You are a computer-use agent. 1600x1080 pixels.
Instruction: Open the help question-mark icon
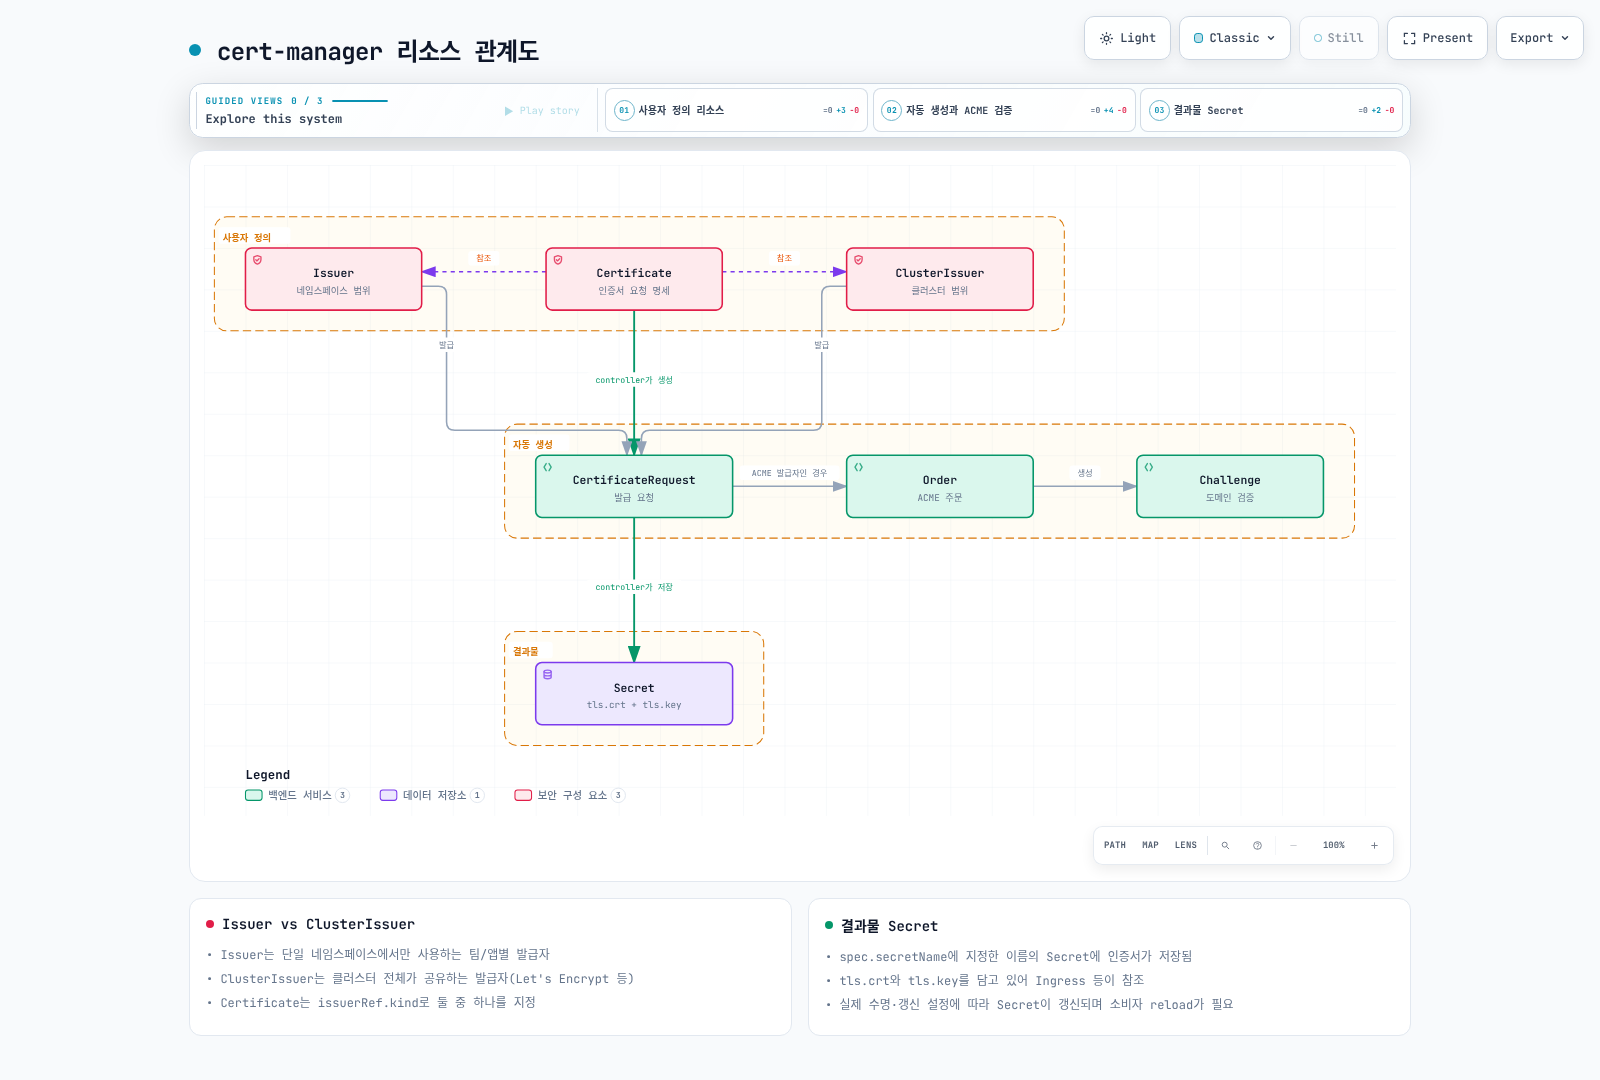tap(1257, 846)
